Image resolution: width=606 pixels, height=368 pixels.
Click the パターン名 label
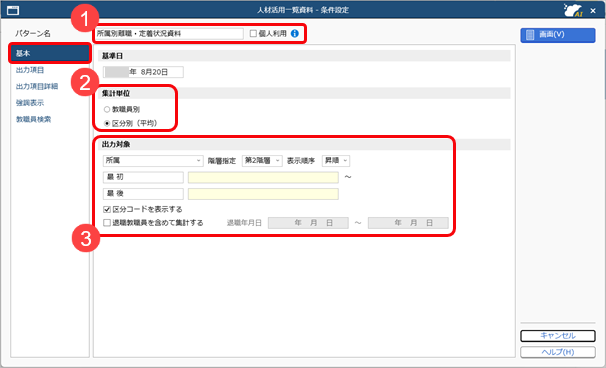[x=33, y=34]
